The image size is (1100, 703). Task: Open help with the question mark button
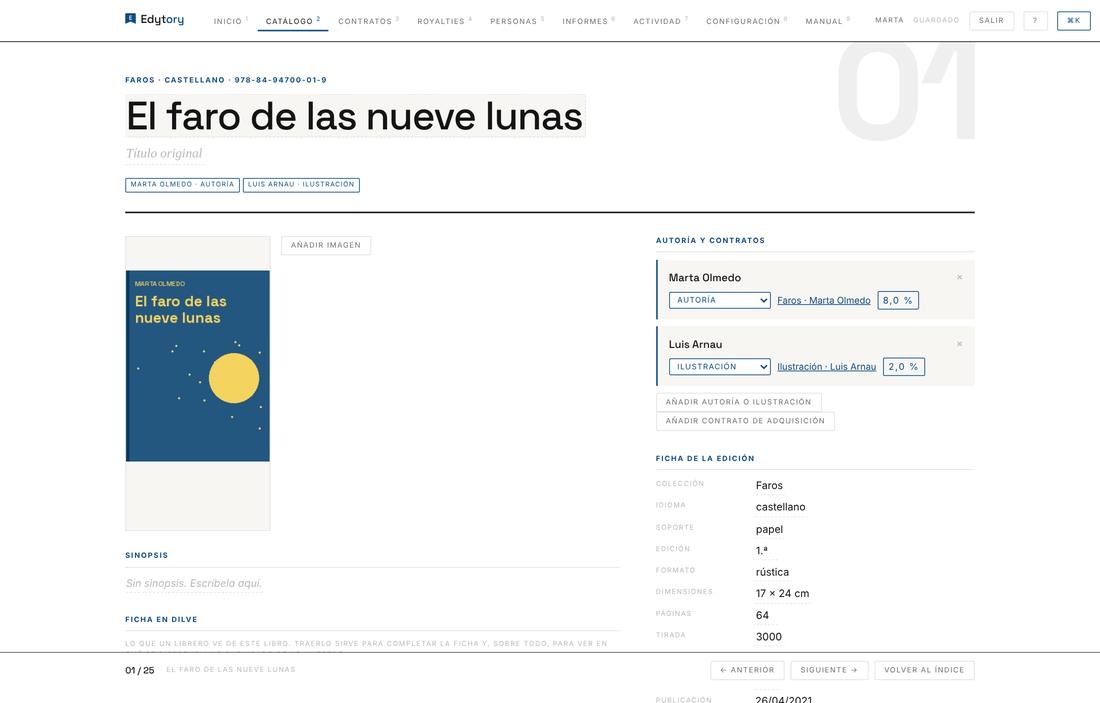pos(1035,20)
